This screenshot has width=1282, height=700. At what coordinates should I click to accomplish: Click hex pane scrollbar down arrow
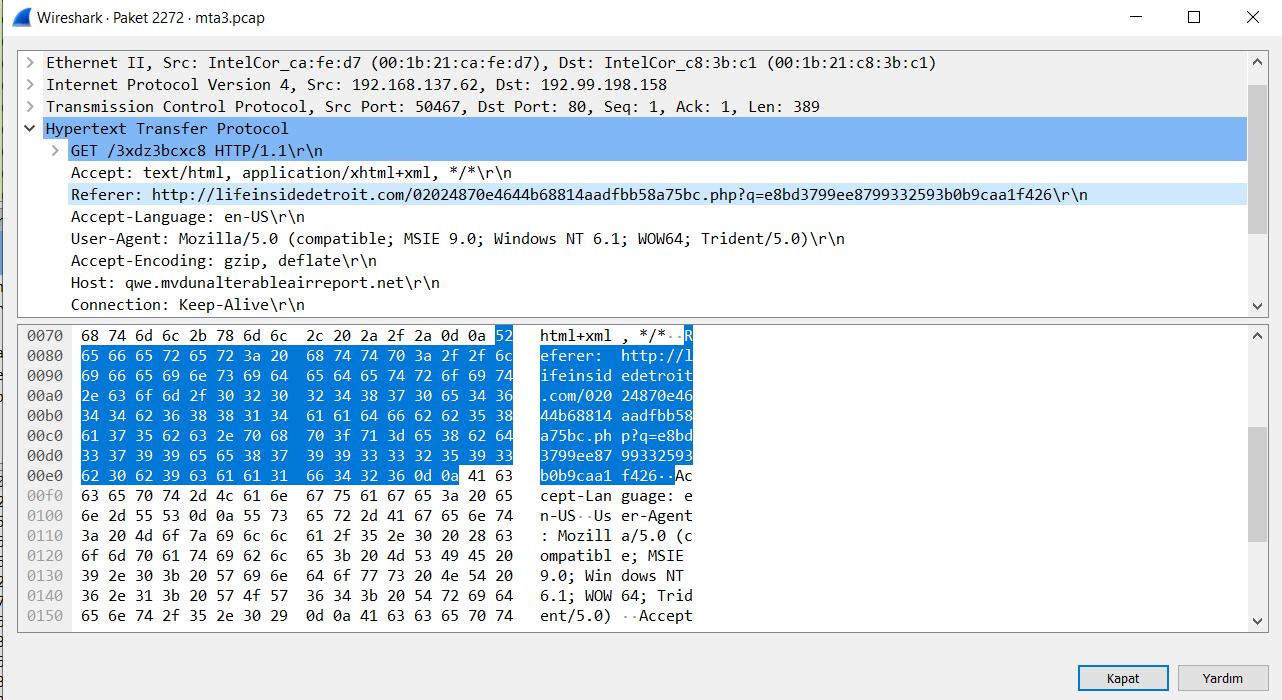1258,621
